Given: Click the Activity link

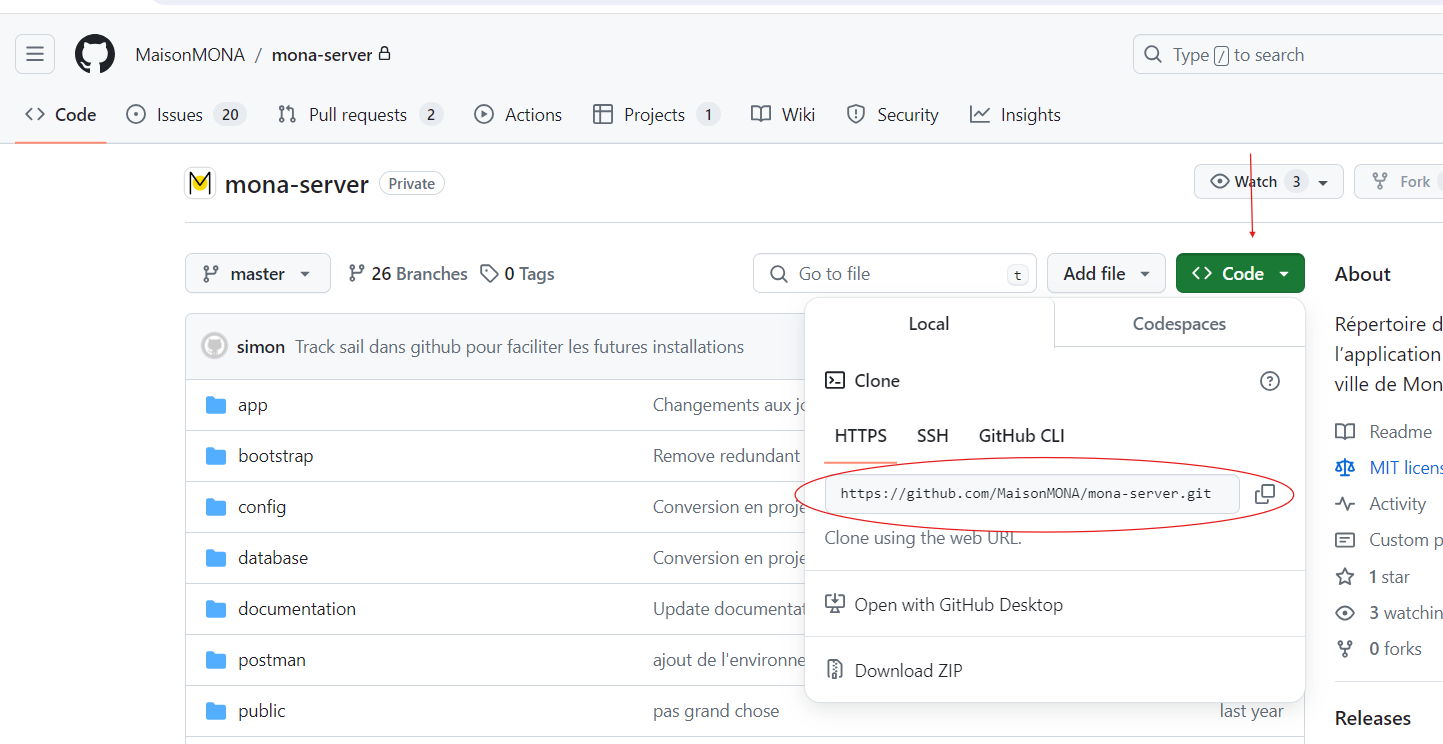Looking at the screenshot, I should [1381, 504].
